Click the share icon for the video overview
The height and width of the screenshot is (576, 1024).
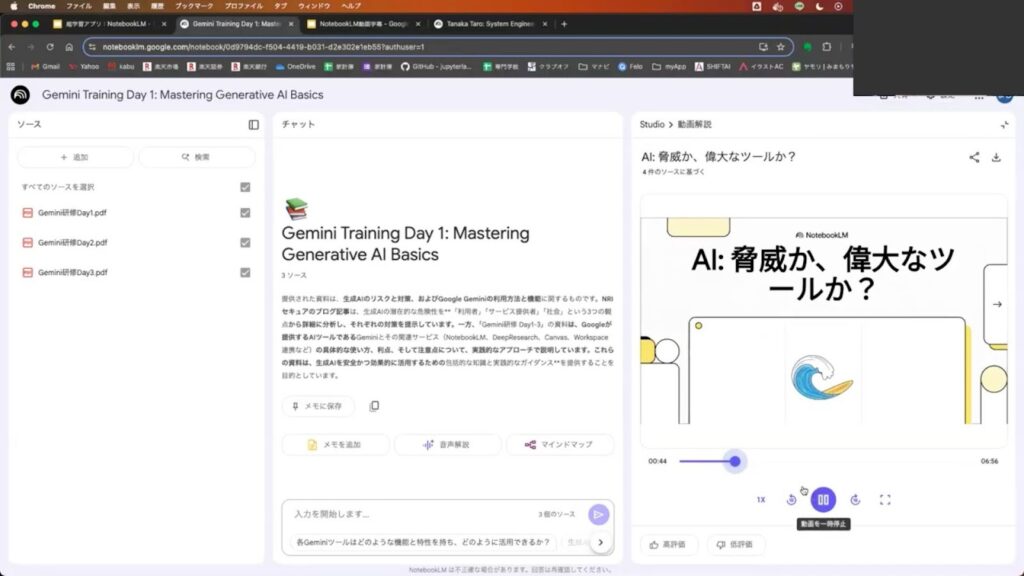[974, 157]
